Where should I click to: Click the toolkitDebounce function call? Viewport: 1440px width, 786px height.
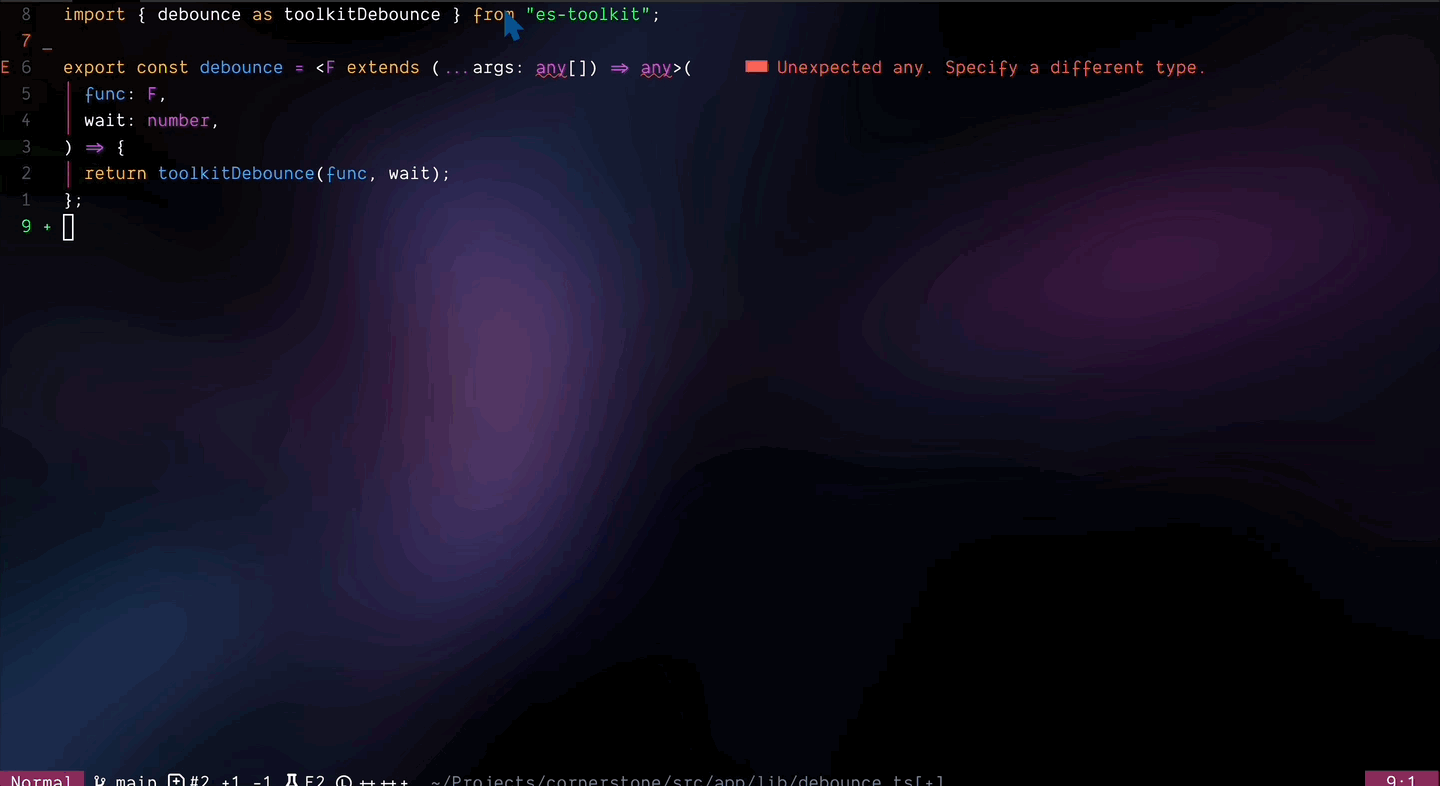coord(236,173)
